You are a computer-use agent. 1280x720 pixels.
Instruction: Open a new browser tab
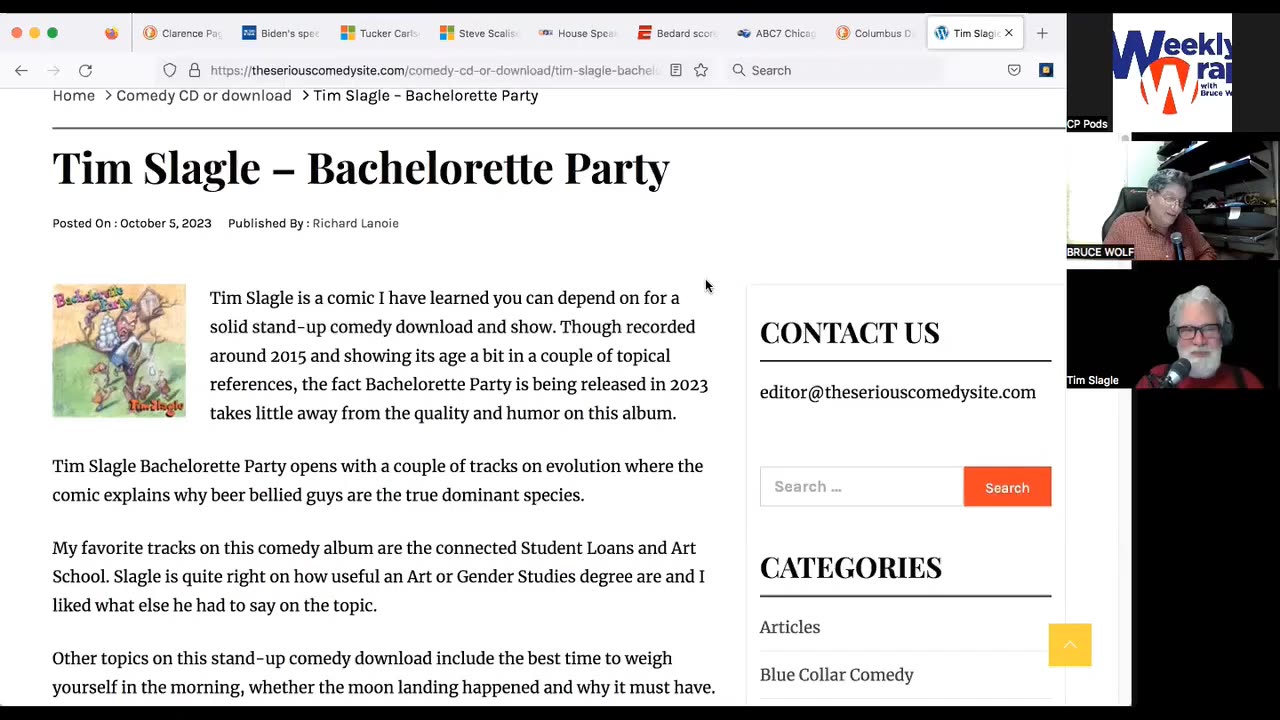(x=1042, y=33)
